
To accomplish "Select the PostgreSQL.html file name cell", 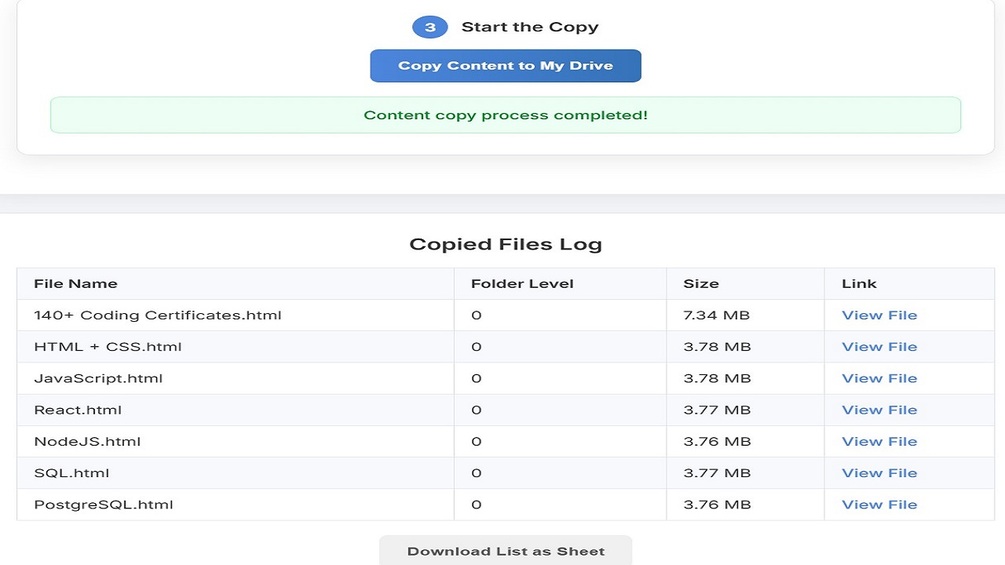I will (104, 504).
